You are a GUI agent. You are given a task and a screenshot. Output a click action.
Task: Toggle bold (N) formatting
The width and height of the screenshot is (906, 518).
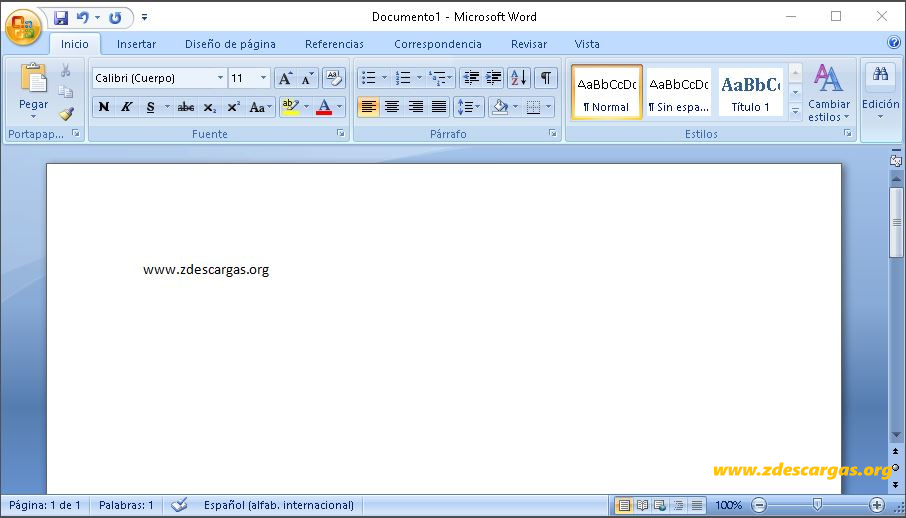click(x=103, y=107)
